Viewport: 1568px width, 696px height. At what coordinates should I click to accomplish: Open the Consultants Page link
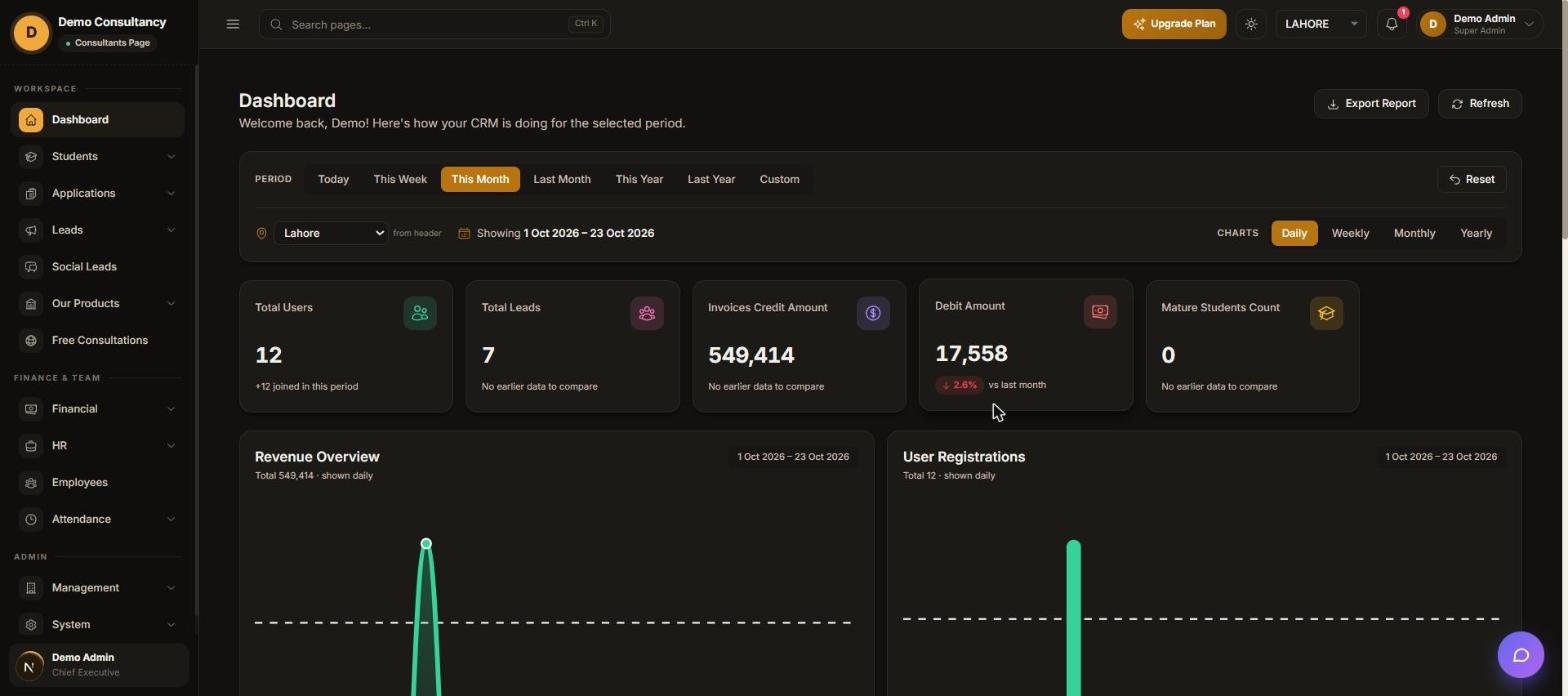coord(107,43)
